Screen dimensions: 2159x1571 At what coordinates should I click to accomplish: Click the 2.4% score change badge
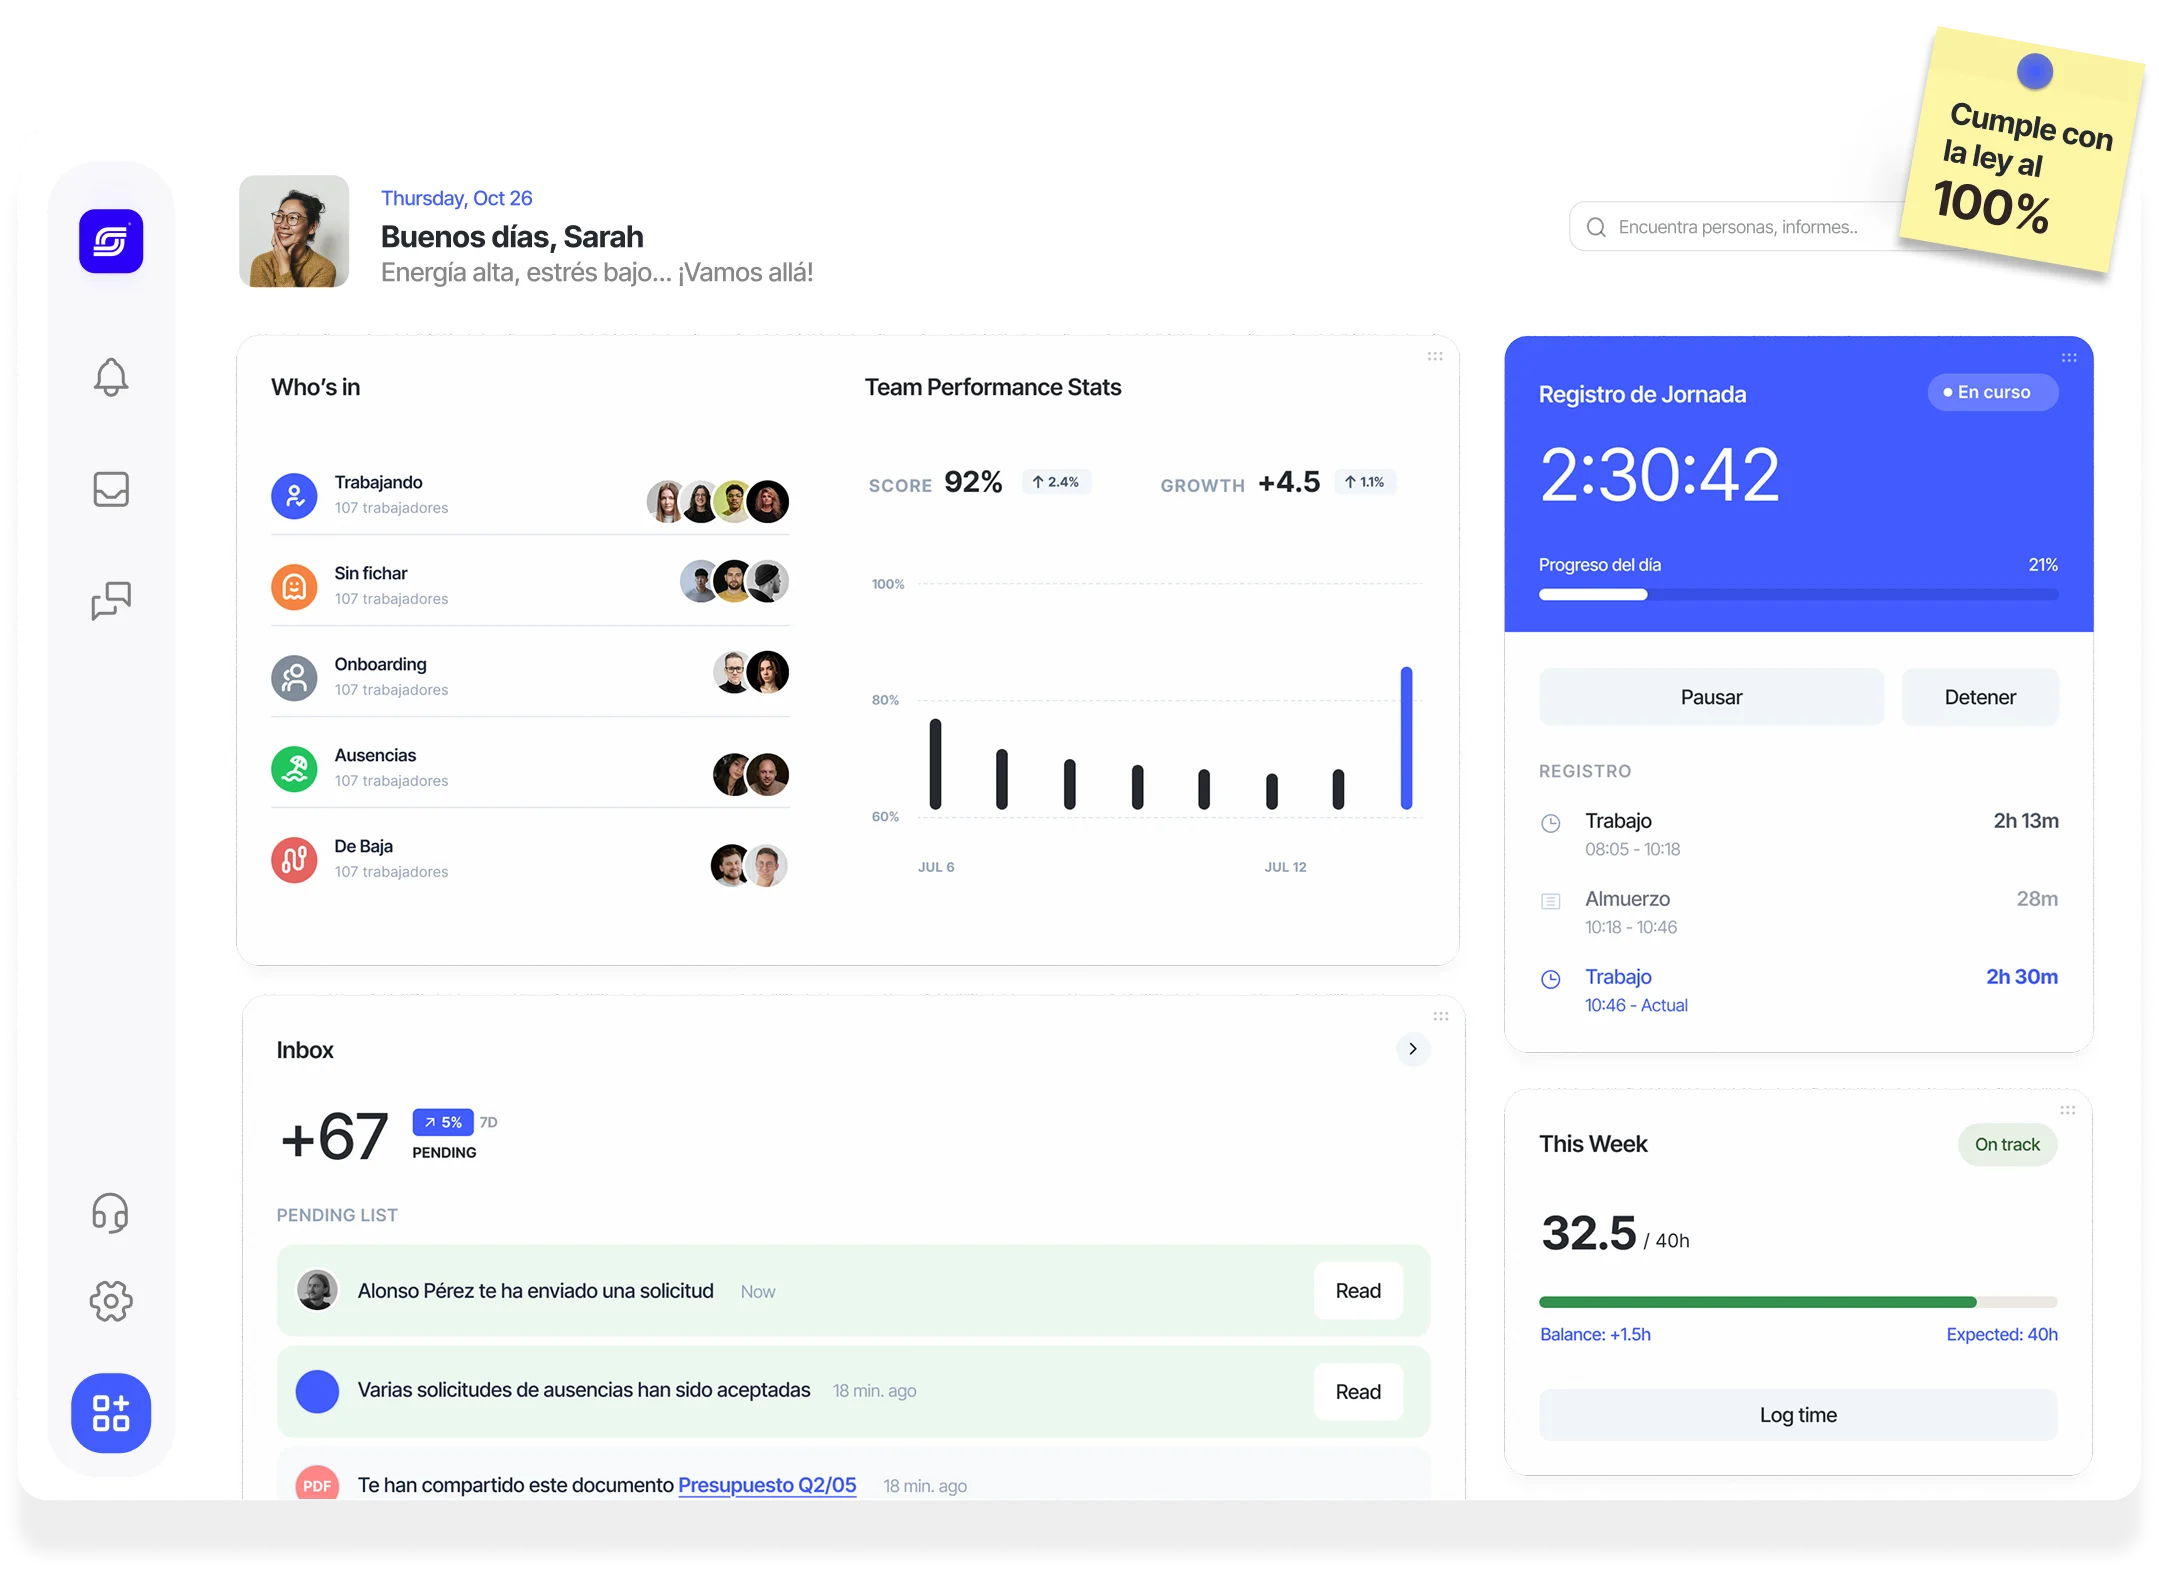1055,482
